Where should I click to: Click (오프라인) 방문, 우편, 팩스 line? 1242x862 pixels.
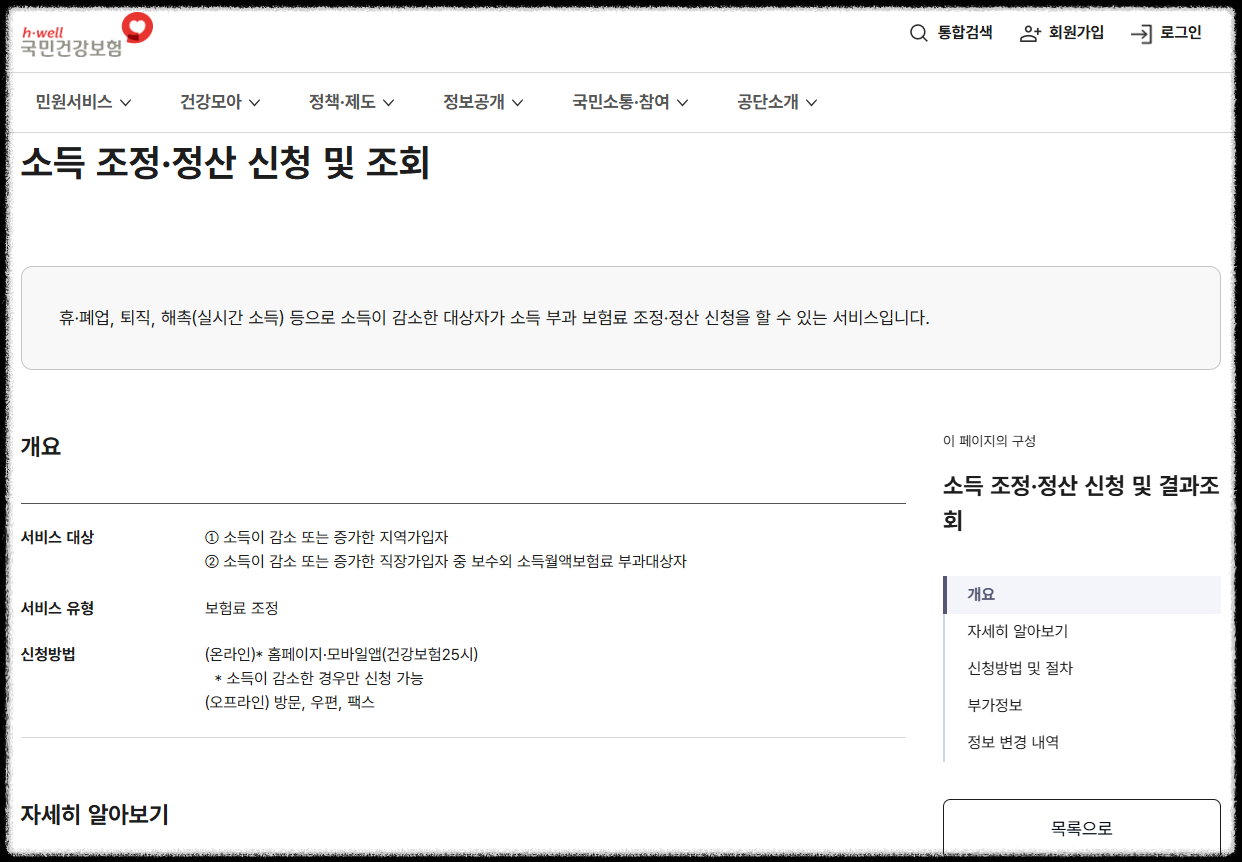[289, 702]
